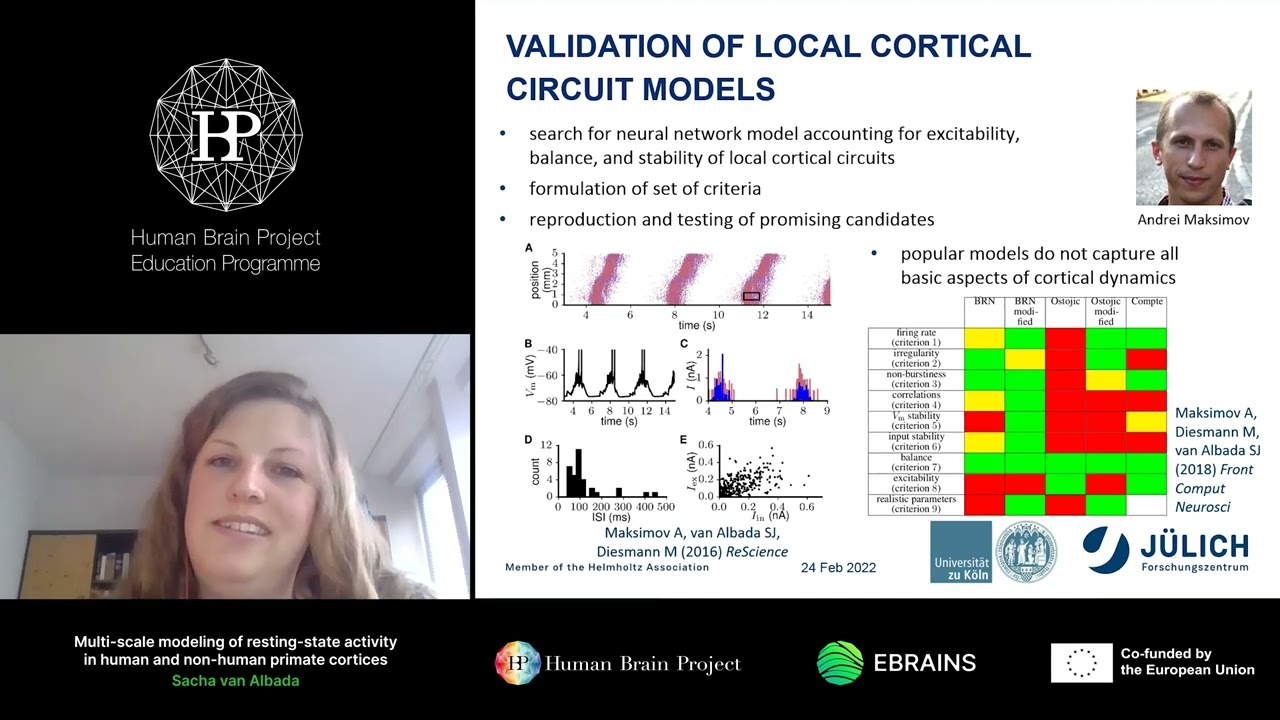This screenshot has height=720, width=1280.
Task: Click the 'popular models do not capture' bullet
Action: [x=1039, y=266]
